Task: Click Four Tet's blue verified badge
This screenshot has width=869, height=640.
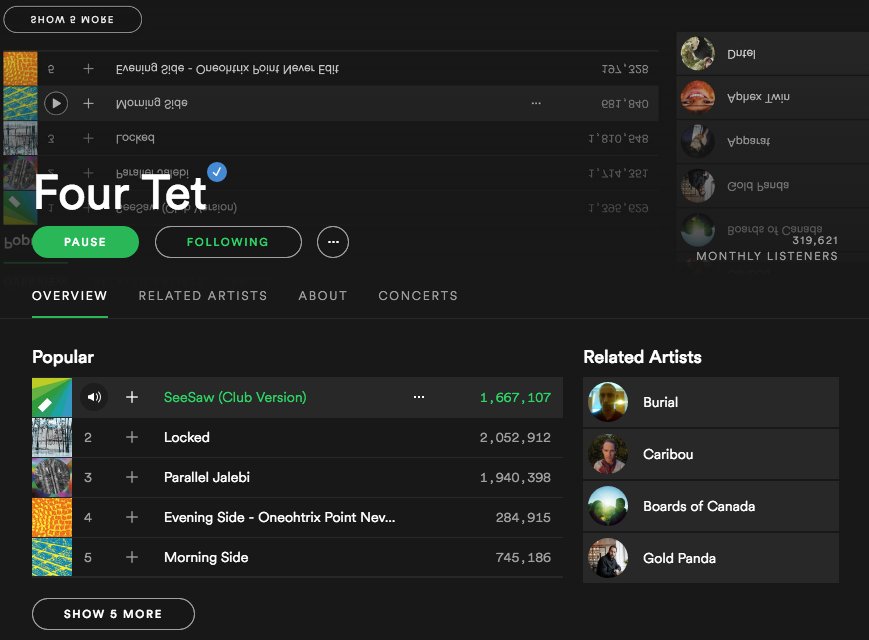Action: tap(216, 172)
